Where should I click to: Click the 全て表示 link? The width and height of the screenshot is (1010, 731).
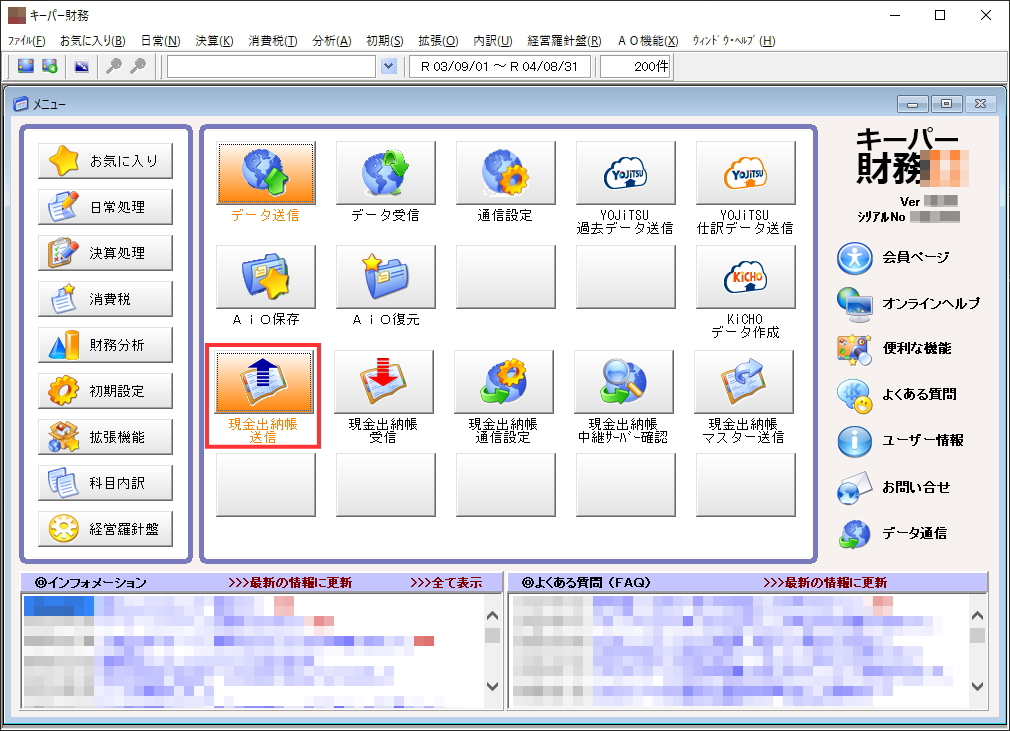click(446, 583)
